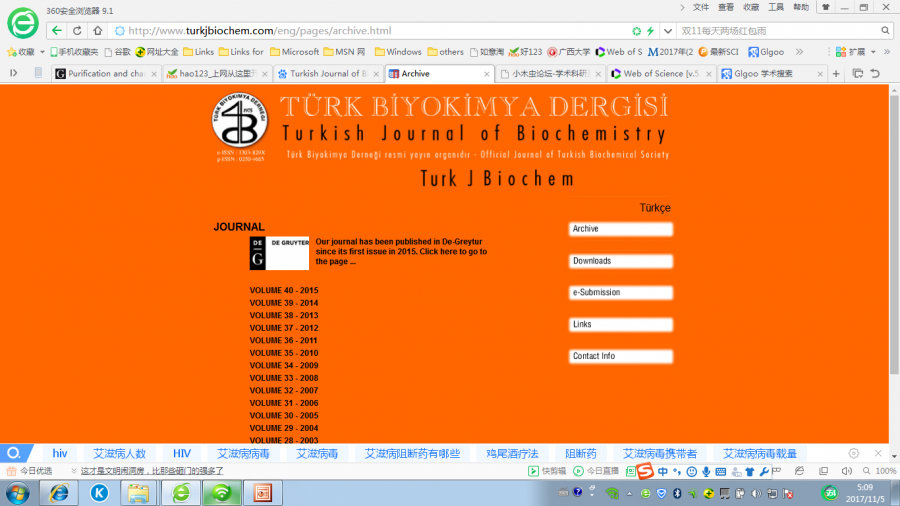Open the File Explorer taskbar icon
Image resolution: width=900 pixels, height=506 pixels.
point(138,493)
